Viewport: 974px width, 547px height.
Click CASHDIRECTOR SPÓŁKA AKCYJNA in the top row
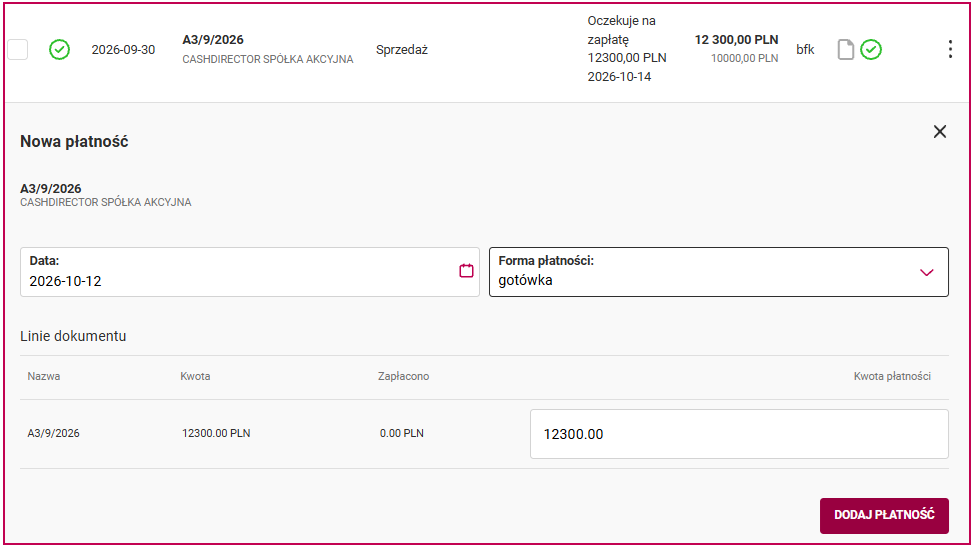click(x=268, y=60)
